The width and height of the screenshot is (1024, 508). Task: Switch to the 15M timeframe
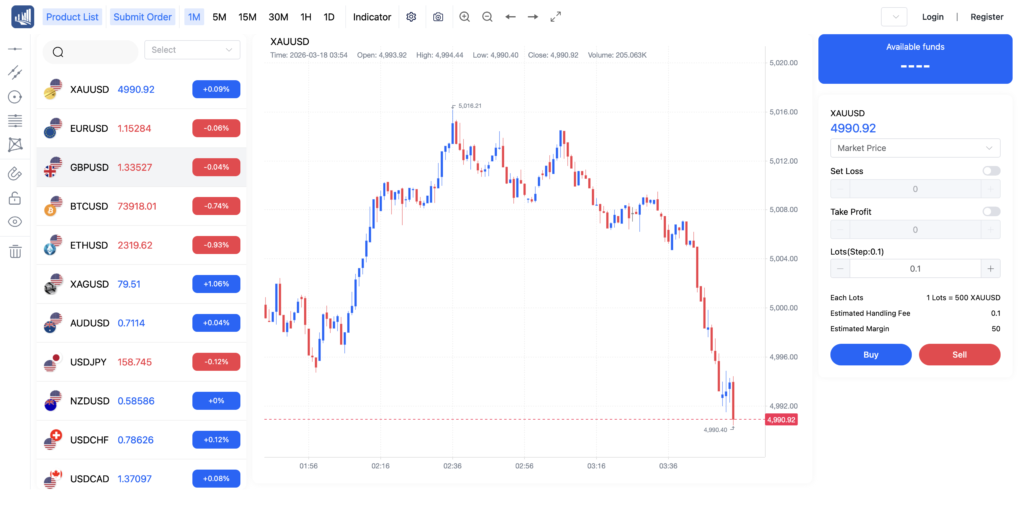(247, 17)
